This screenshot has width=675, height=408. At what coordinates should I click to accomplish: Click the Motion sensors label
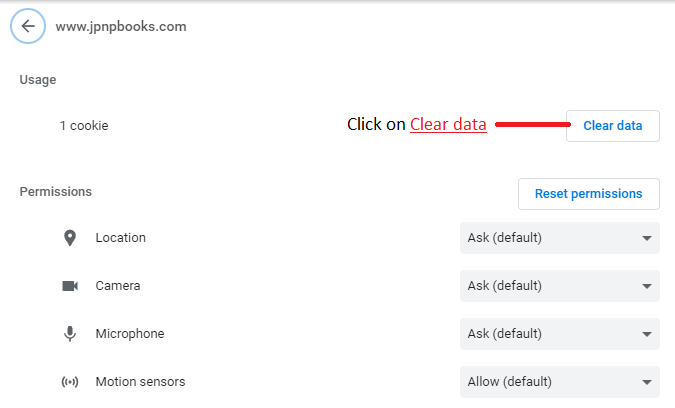tap(140, 382)
